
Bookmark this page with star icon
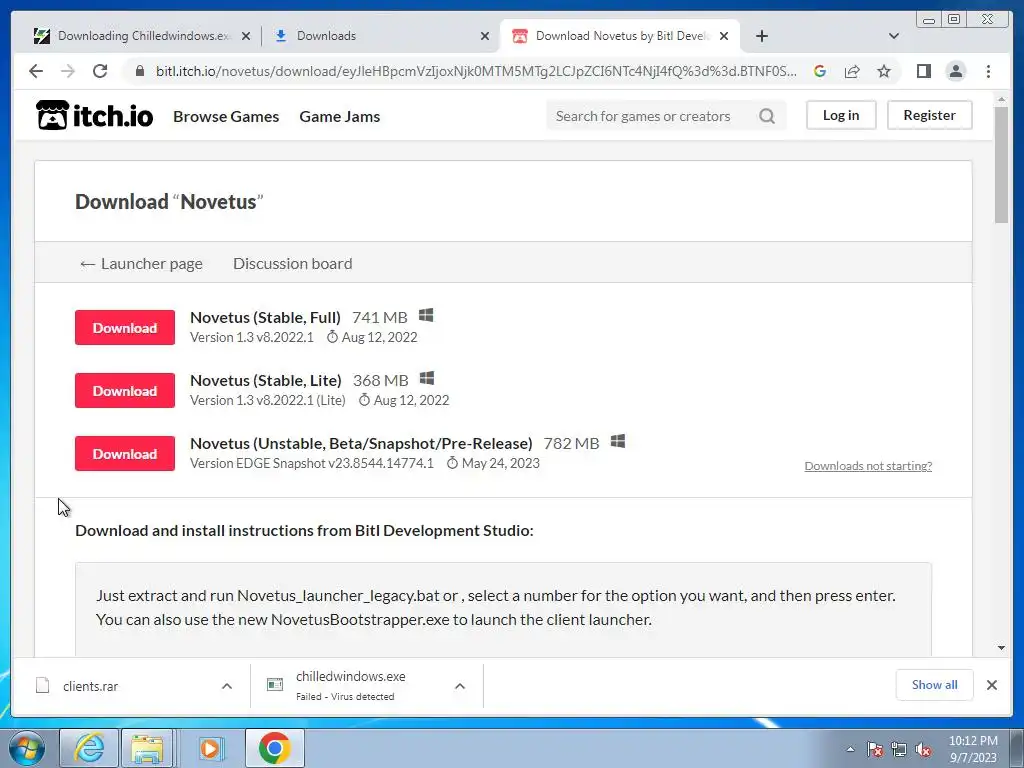884,71
